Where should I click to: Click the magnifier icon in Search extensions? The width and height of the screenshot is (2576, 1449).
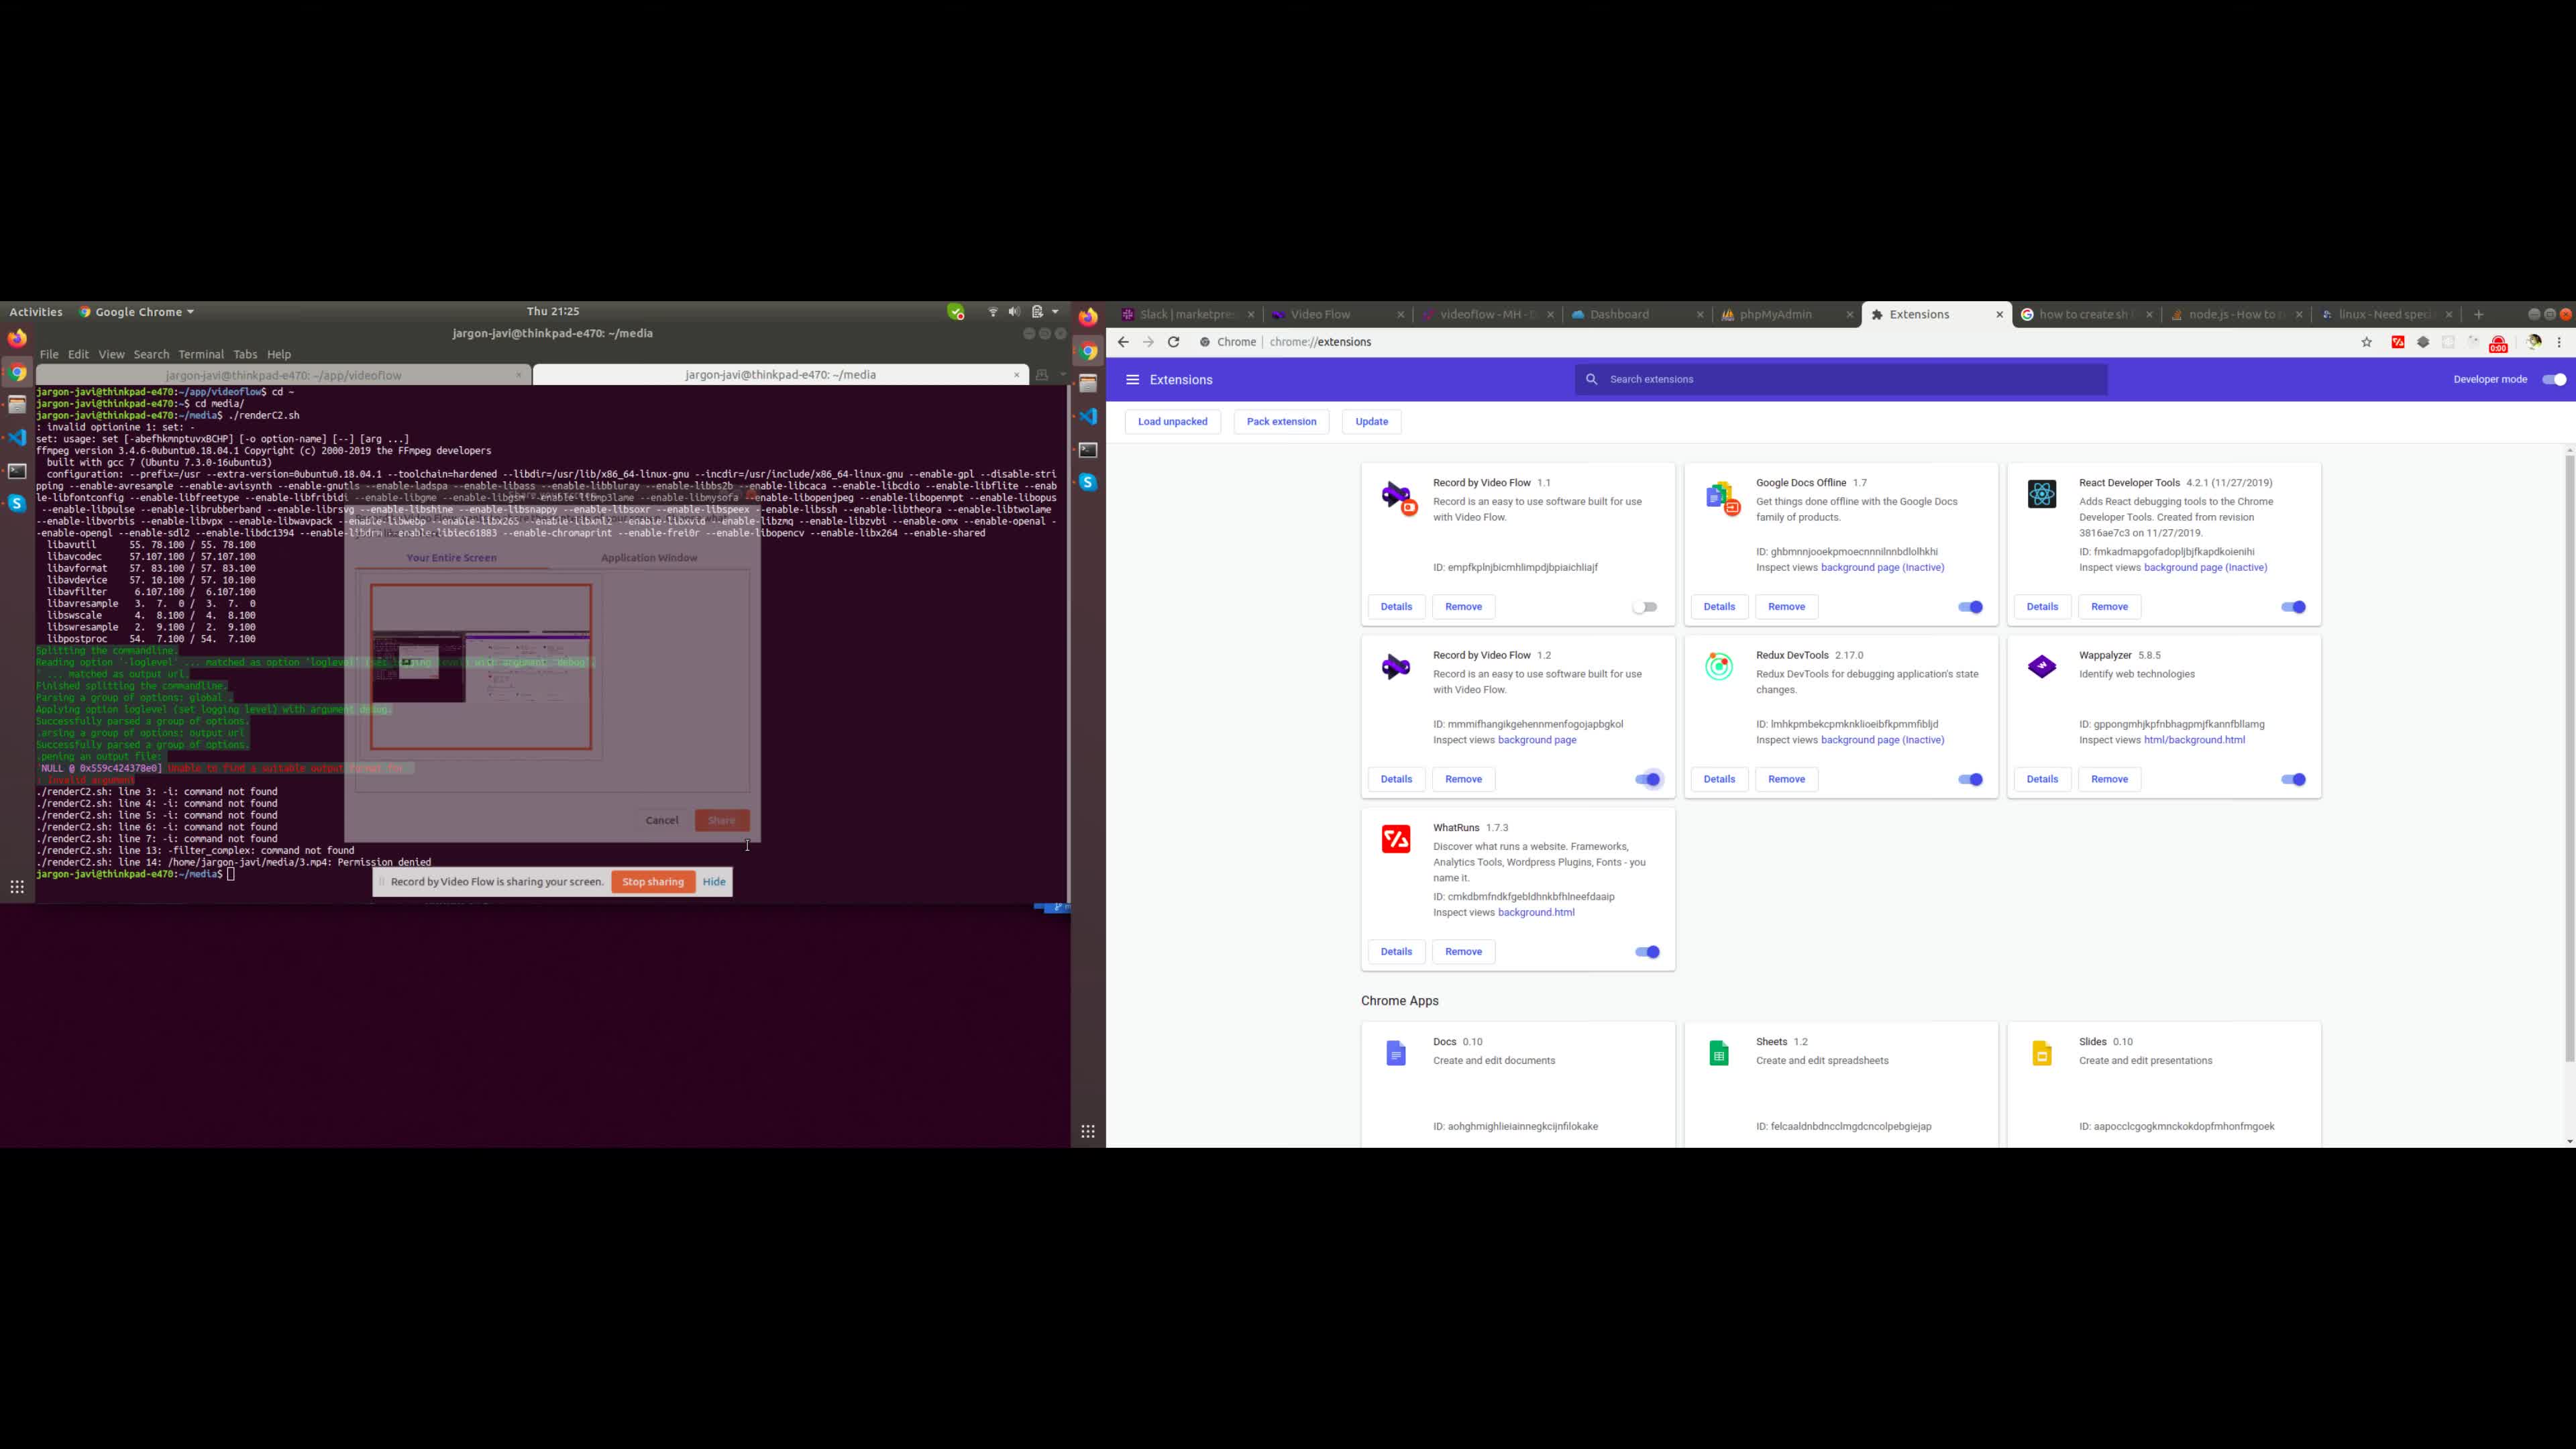pyautogui.click(x=1592, y=380)
